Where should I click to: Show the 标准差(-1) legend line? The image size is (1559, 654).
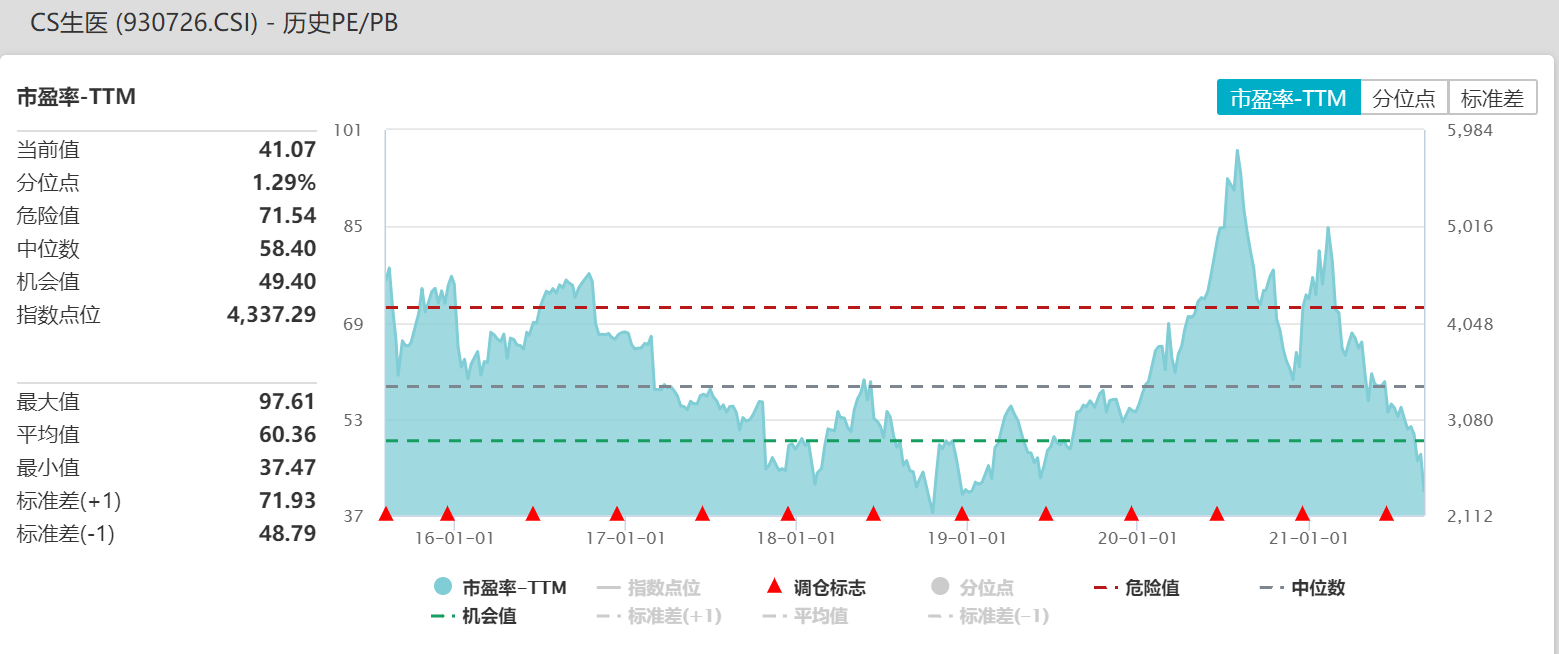989,616
